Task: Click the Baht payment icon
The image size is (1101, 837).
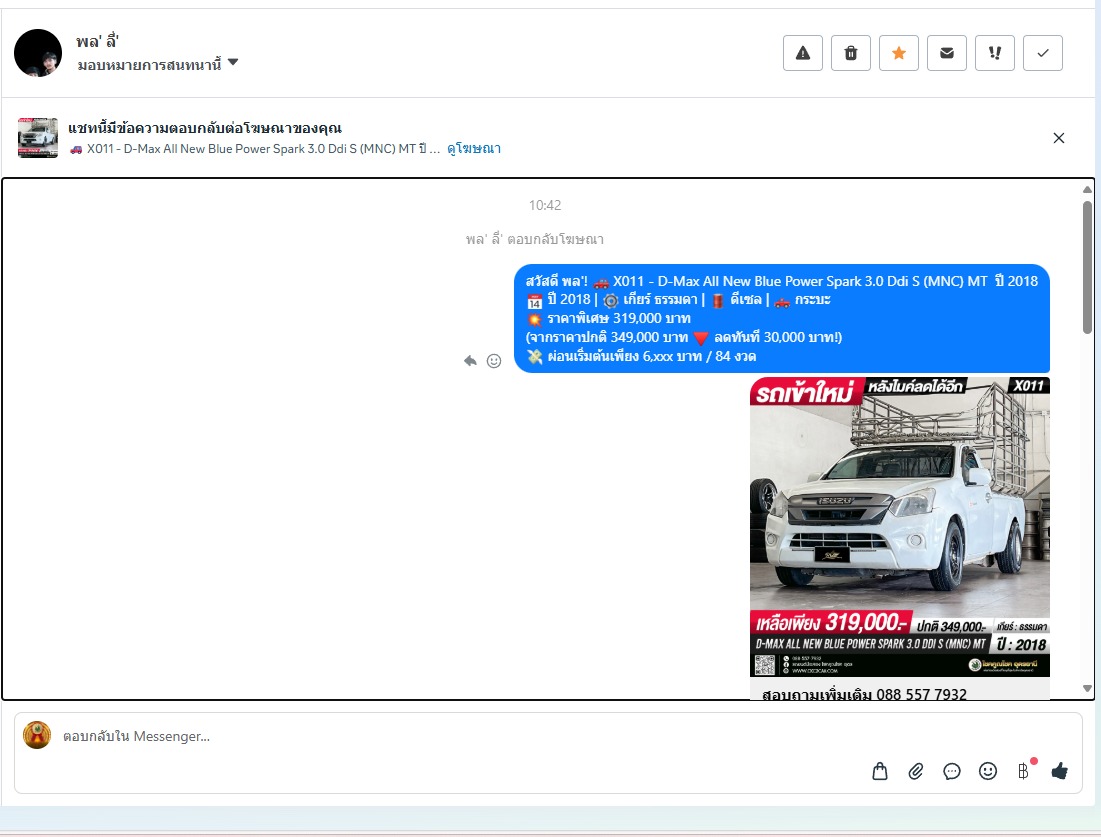Action: click(1023, 771)
